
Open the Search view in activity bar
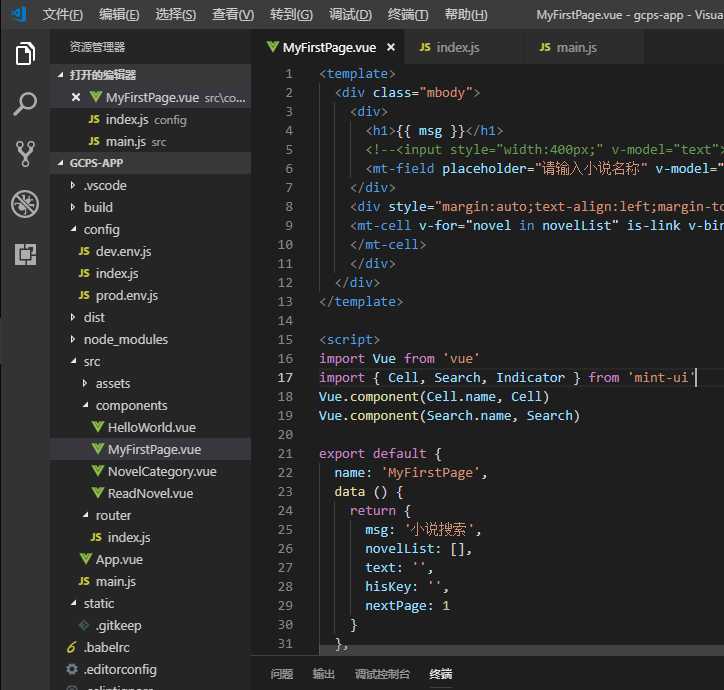point(25,103)
